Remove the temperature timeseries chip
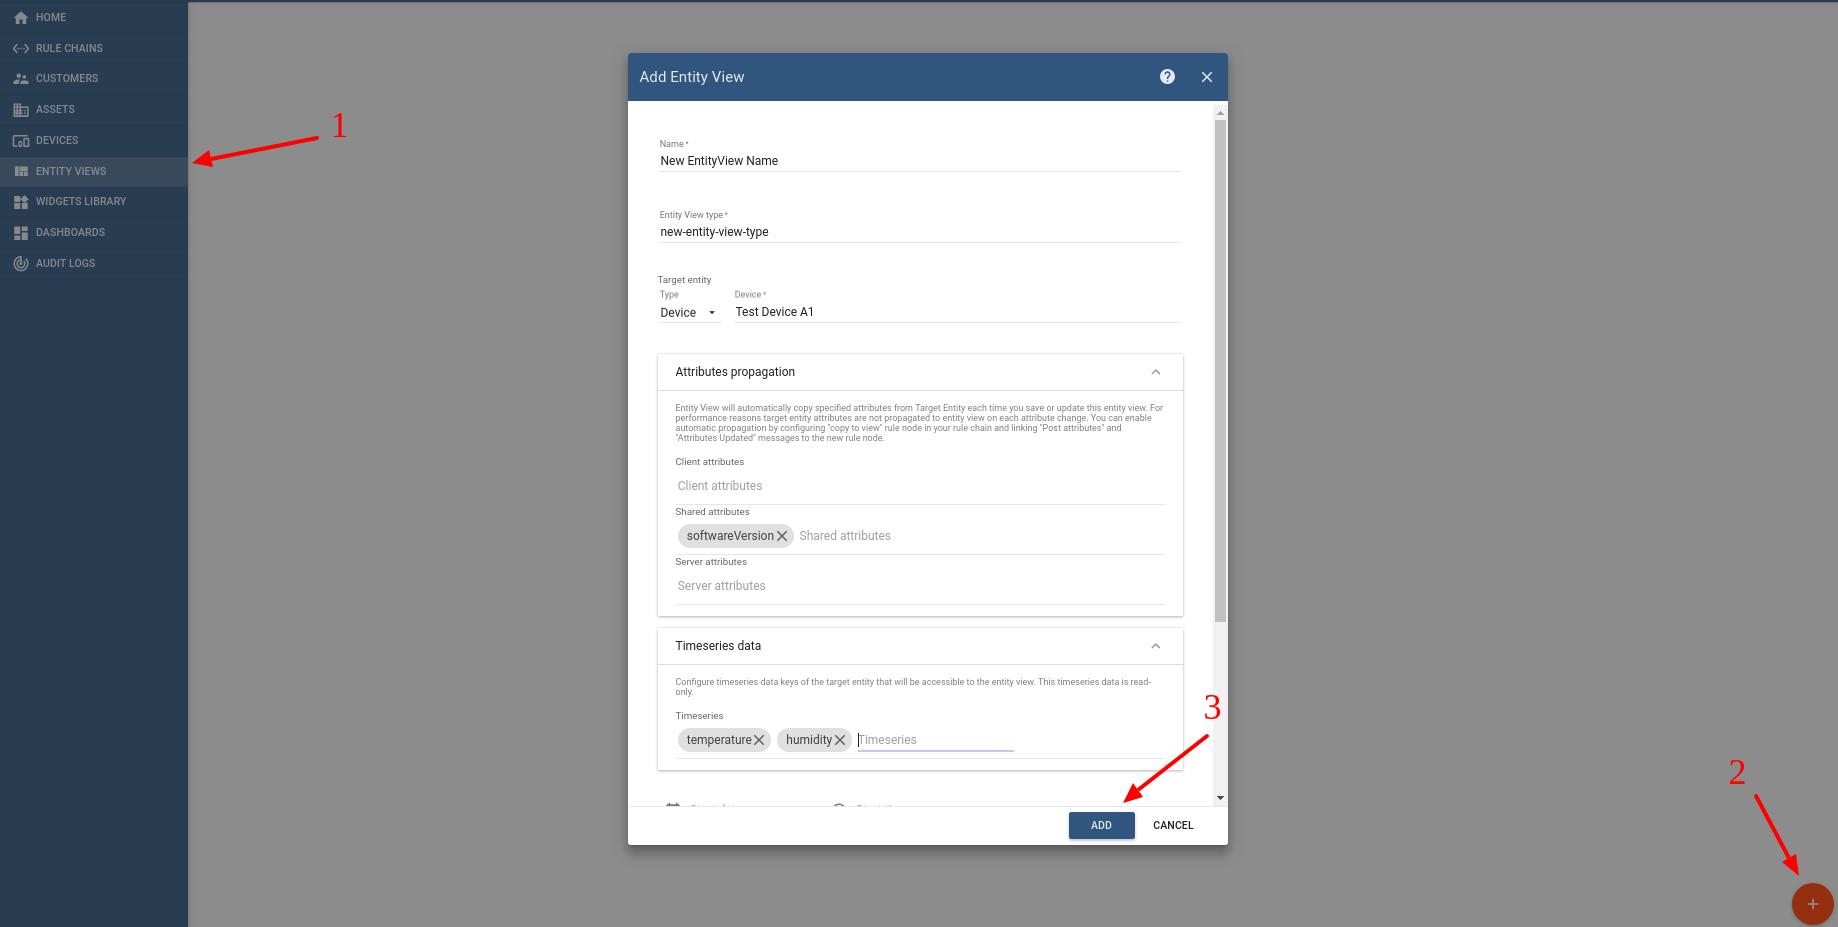 [759, 740]
